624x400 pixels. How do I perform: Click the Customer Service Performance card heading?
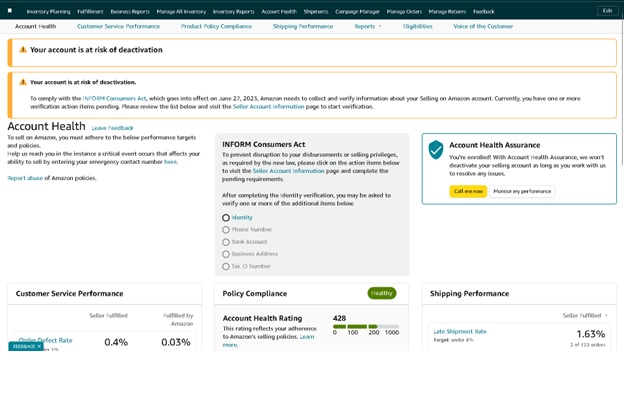(x=69, y=294)
